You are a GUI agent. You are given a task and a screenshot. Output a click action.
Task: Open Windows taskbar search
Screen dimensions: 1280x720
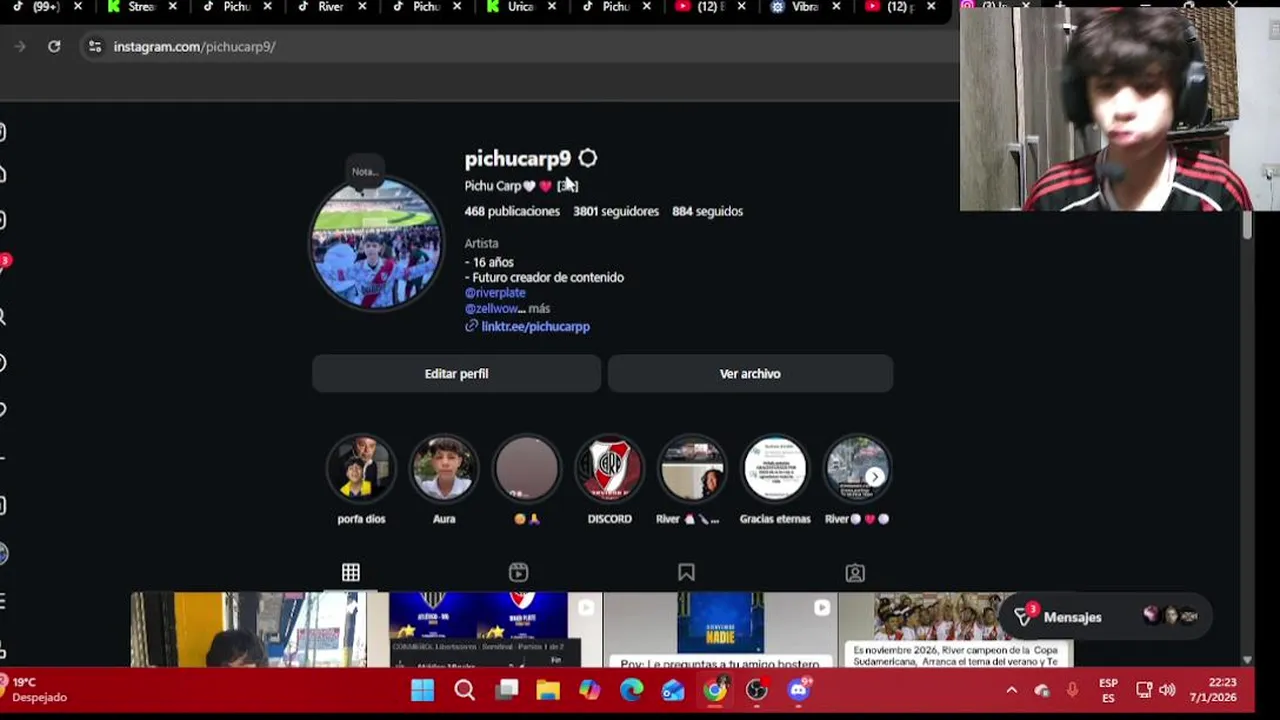tap(464, 690)
